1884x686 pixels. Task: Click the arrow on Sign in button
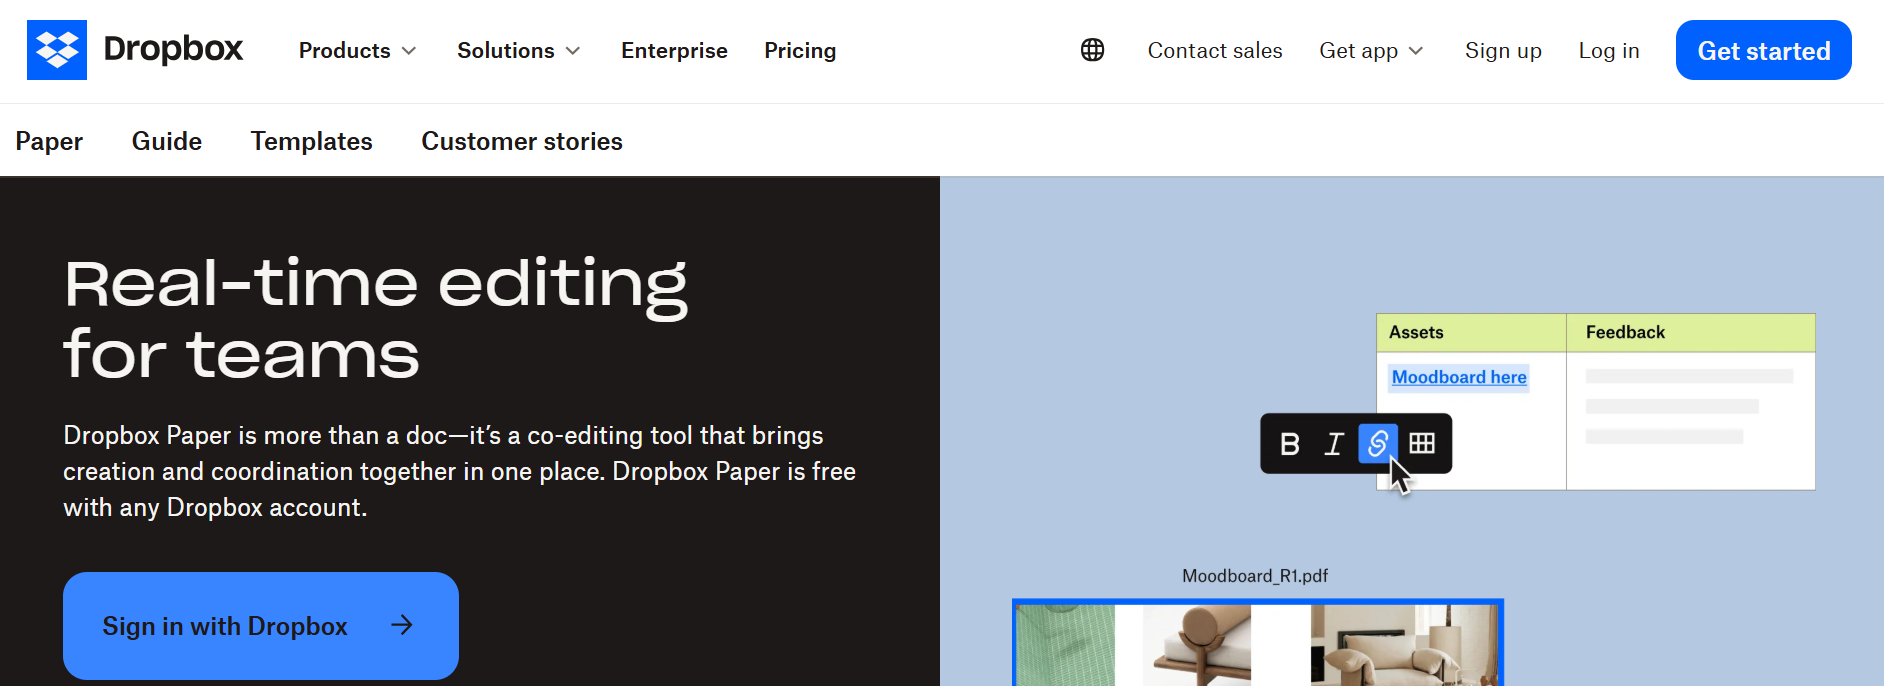(402, 626)
